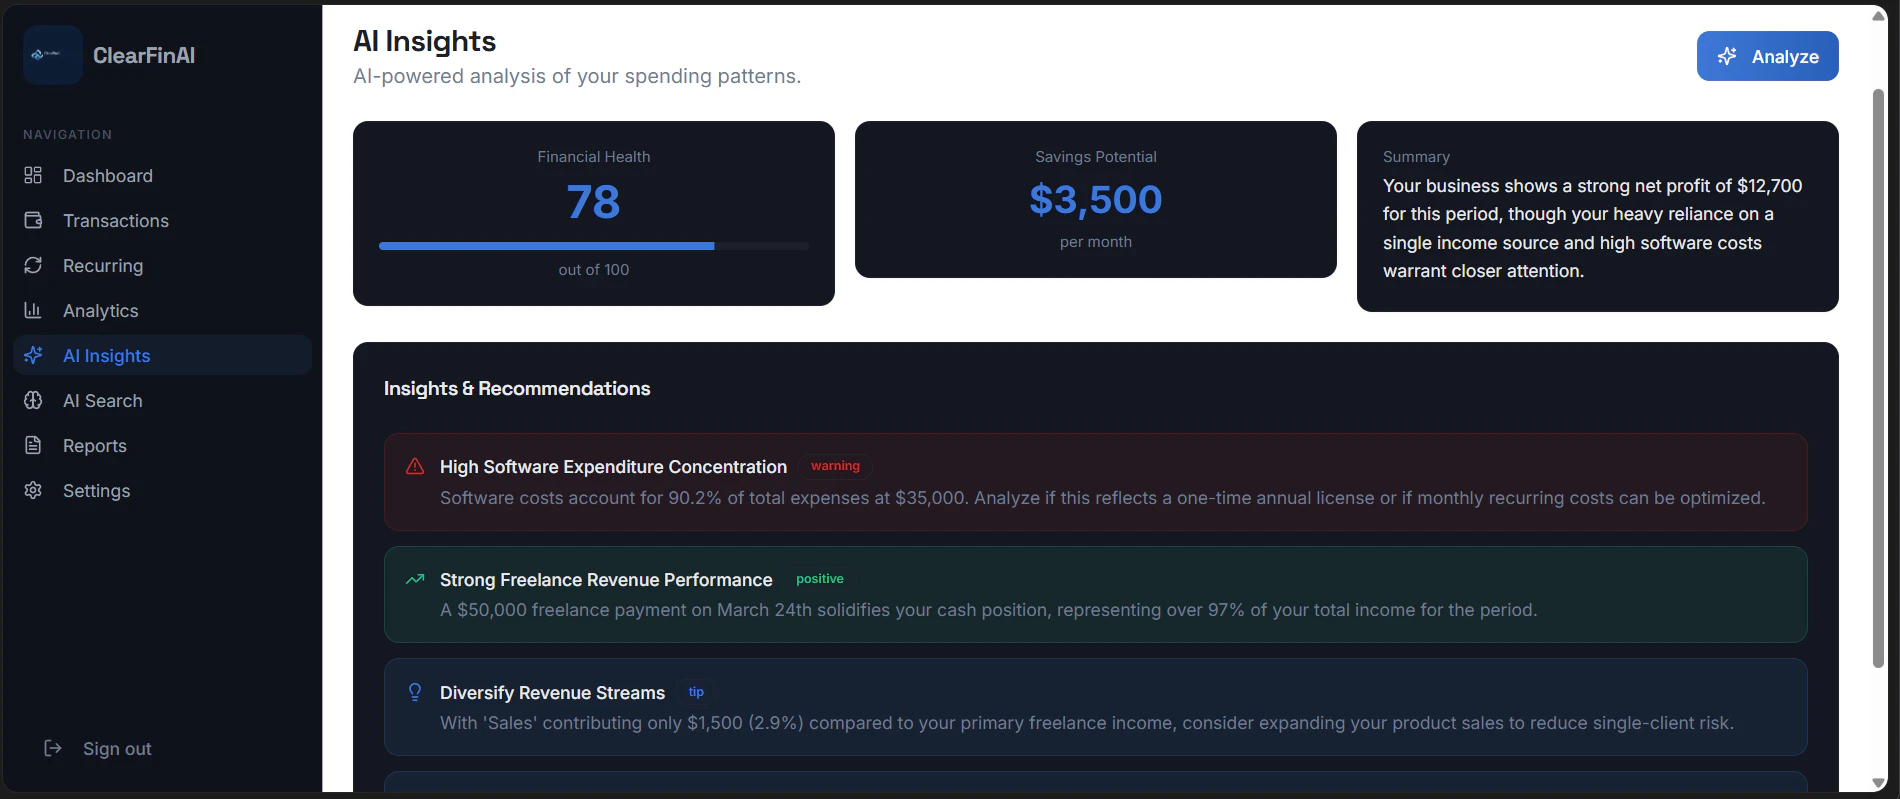This screenshot has height=799, width=1900.
Task: Click the Sign out arrow icon
Action: pos(53,748)
